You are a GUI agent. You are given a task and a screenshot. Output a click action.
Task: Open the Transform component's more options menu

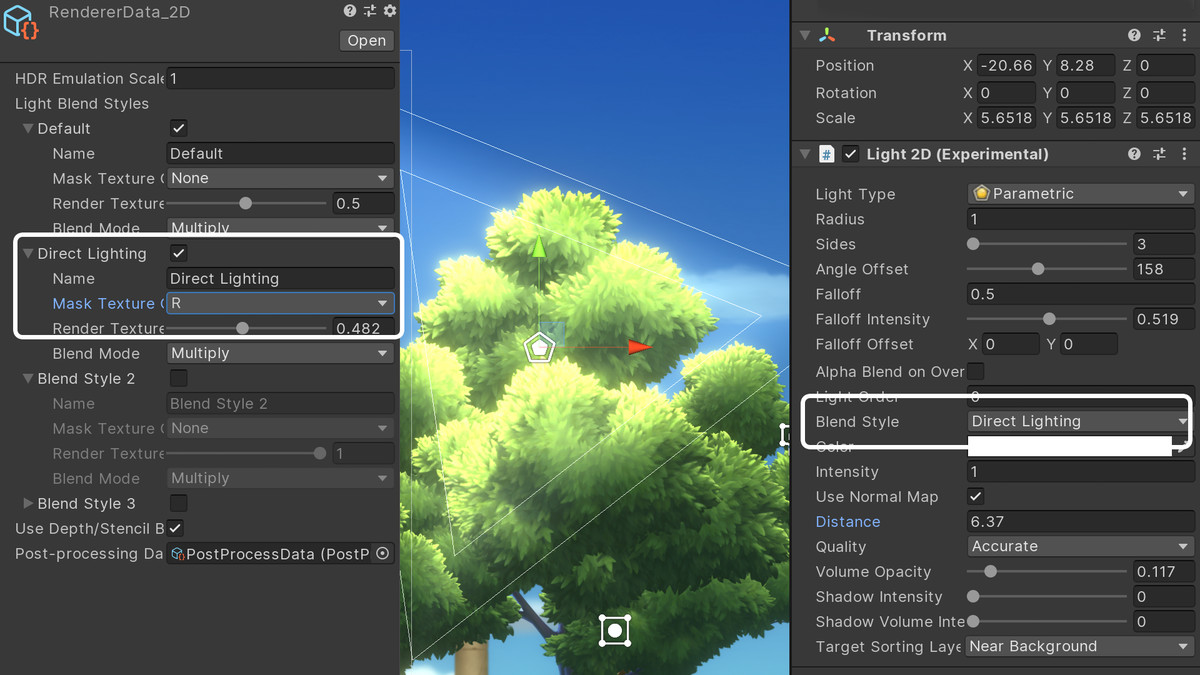coord(1184,35)
